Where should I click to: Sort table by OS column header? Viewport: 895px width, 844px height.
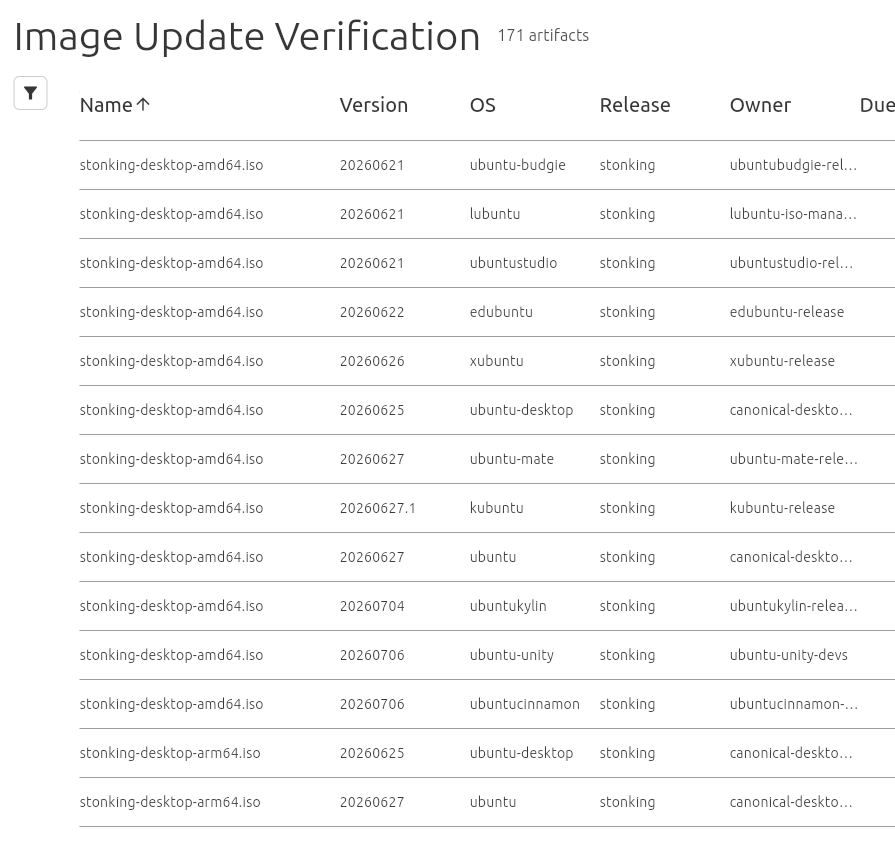[482, 105]
